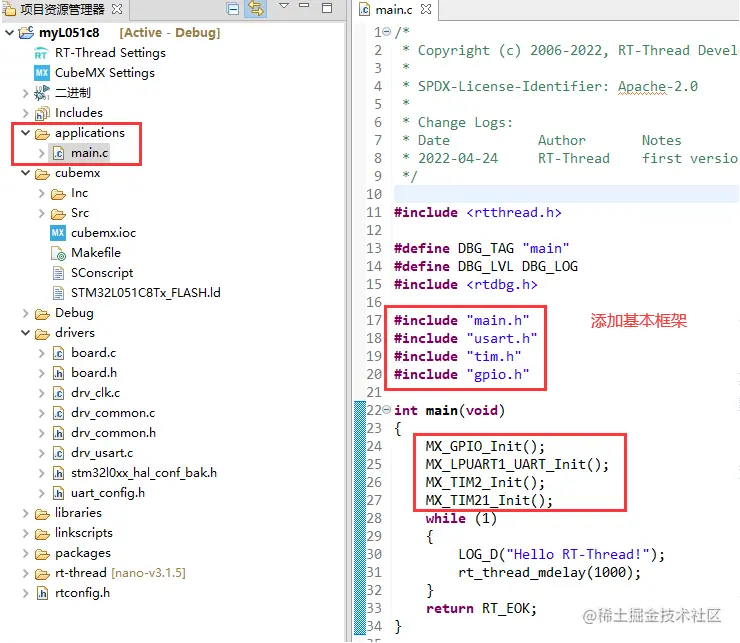Expand the Includes node

(25, 113)
